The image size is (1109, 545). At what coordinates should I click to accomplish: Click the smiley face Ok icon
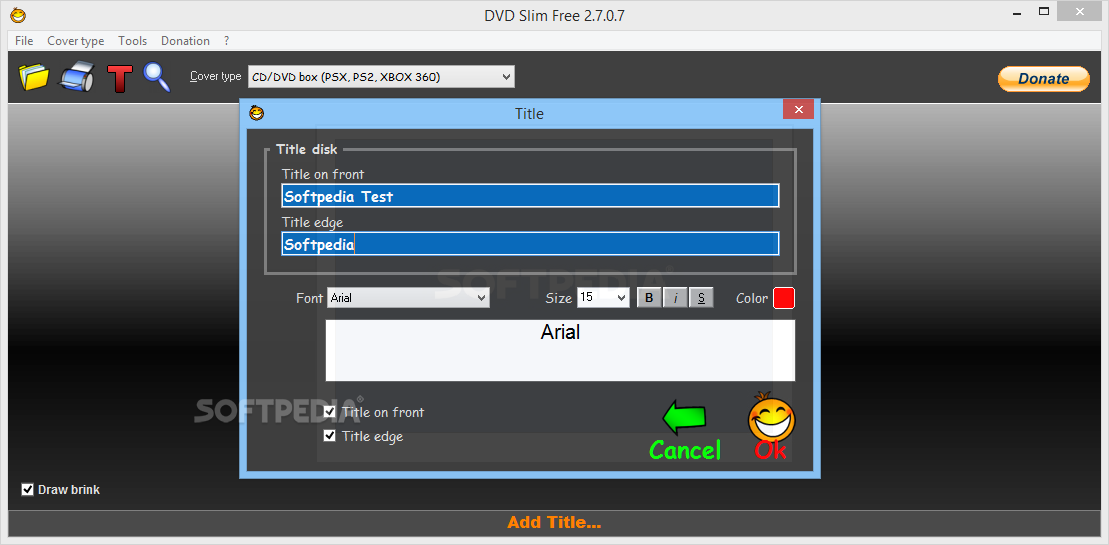pos(772,416)
